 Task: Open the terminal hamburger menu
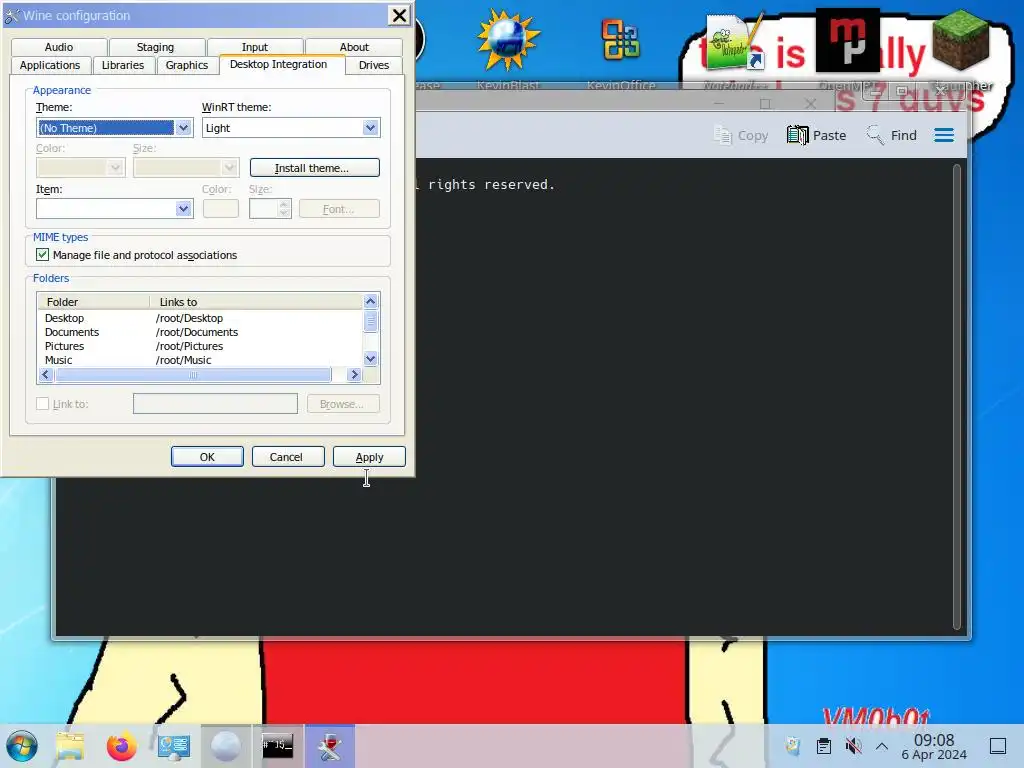coord(944,135)
